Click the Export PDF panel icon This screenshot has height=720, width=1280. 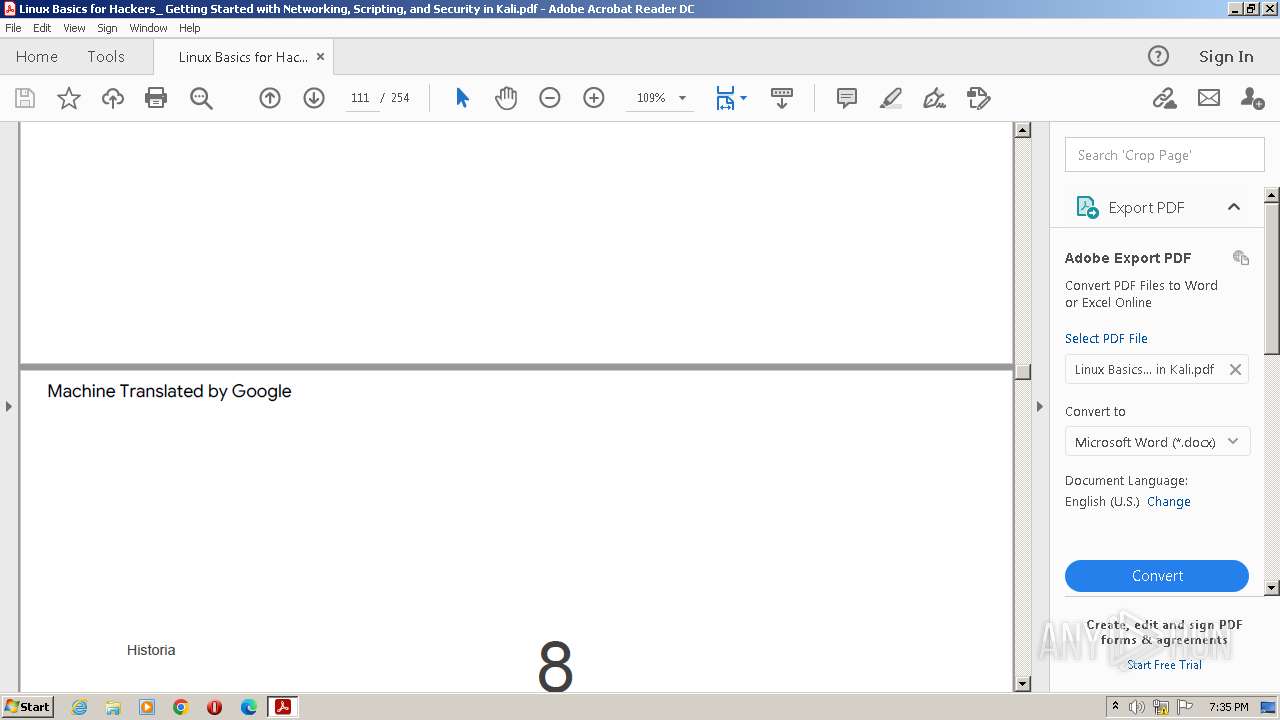[1087, 207]
